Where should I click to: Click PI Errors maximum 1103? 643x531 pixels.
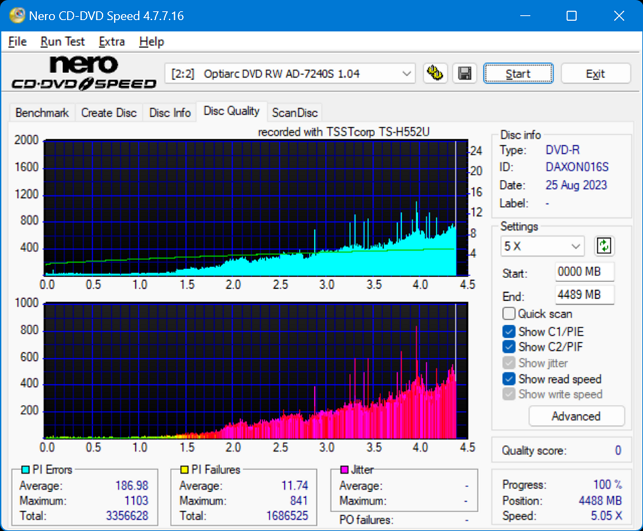point(136,501)
